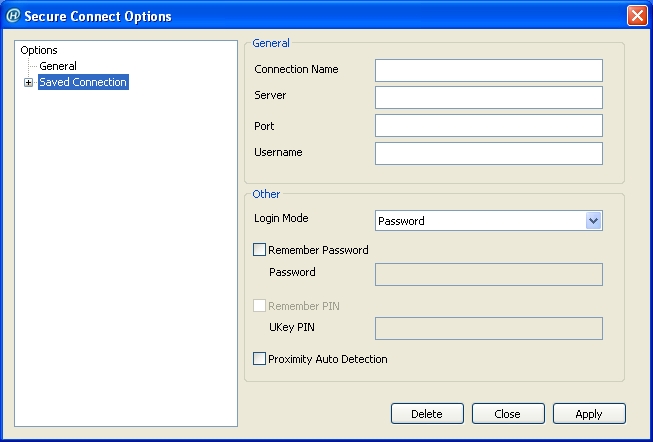
Task: Click into the Port field
Action: click(x=488, y=125)
